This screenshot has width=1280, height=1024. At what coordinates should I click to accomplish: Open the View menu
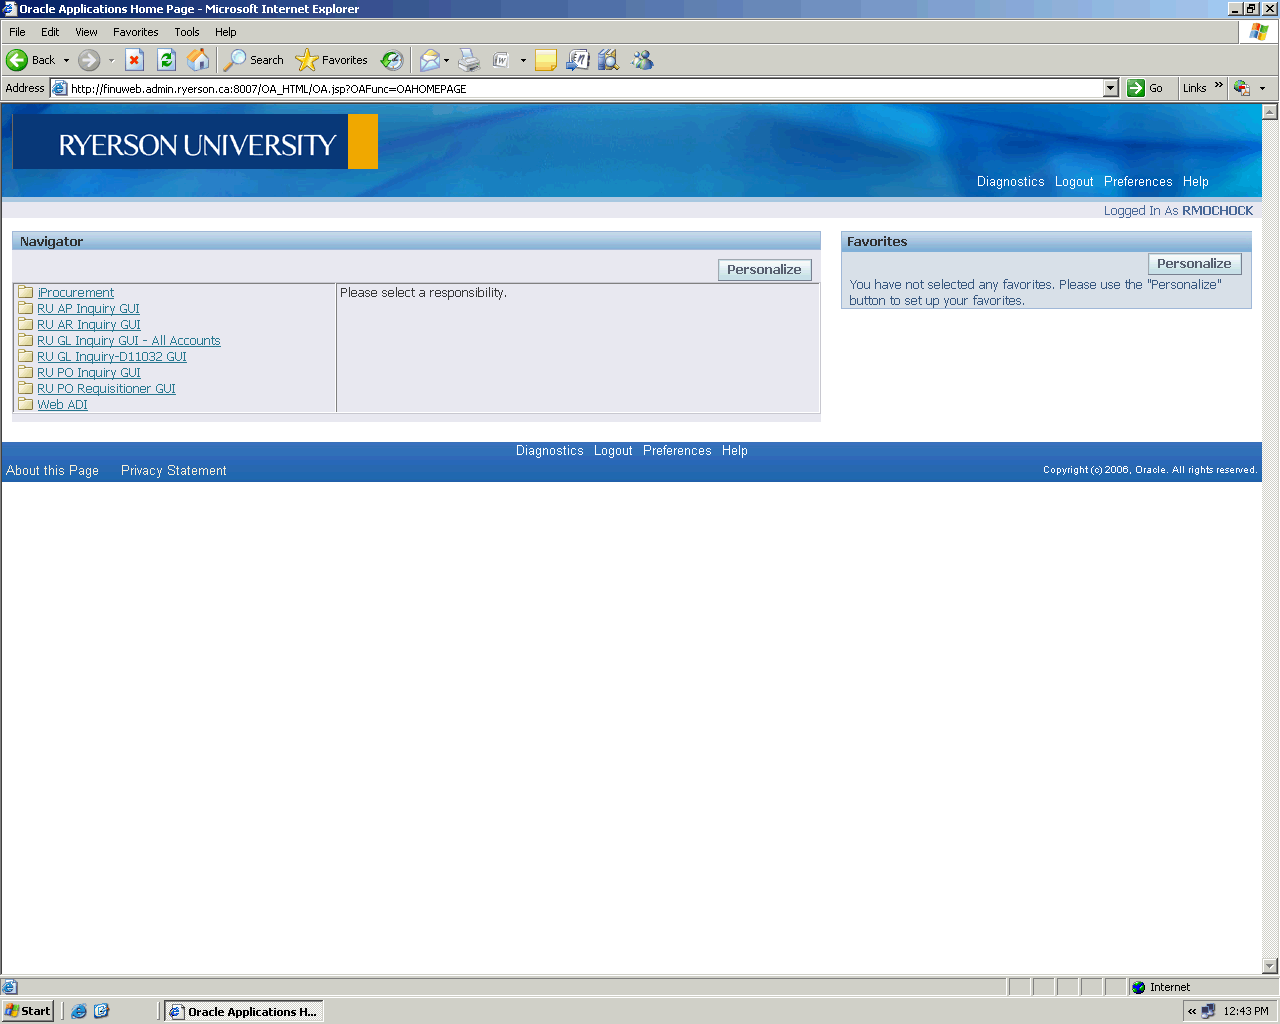point(86,32)
